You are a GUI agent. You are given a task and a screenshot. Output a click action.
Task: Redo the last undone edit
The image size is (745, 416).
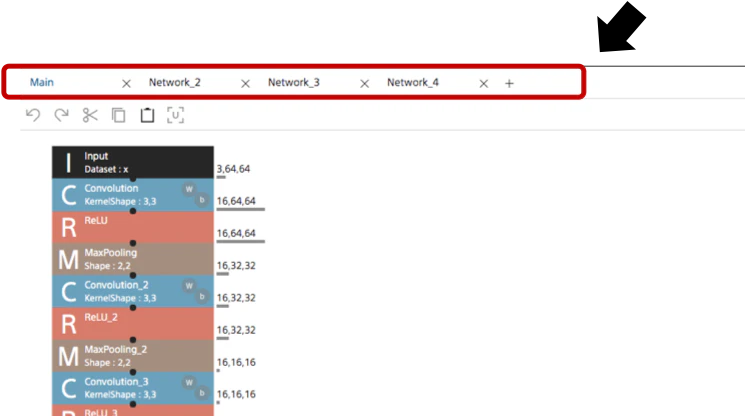[x=61, y=115]
